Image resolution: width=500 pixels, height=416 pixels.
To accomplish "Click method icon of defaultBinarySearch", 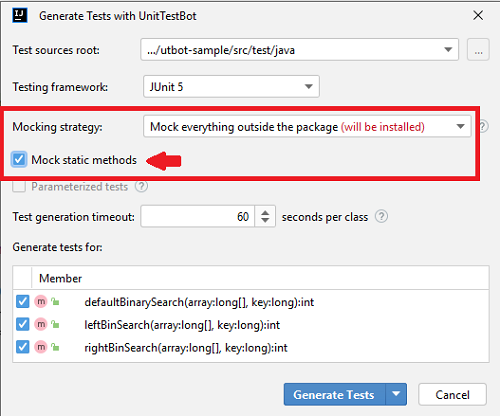I will point(41,302).
